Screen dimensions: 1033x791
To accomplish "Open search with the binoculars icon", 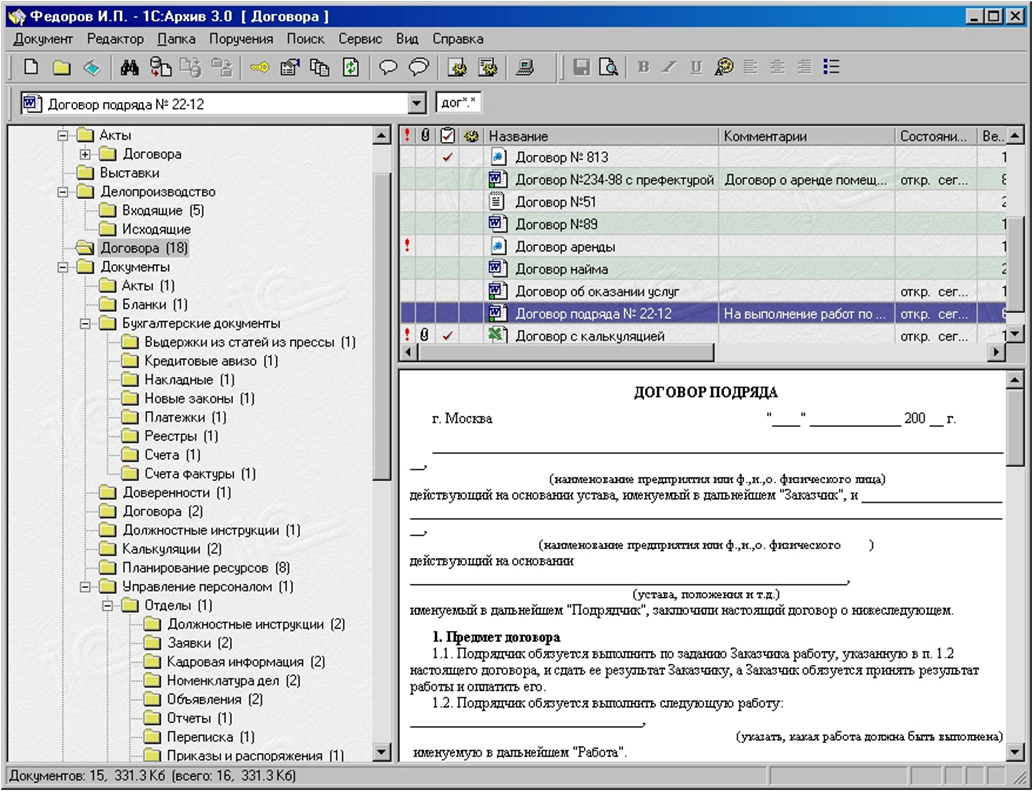I will coord(129,67).
